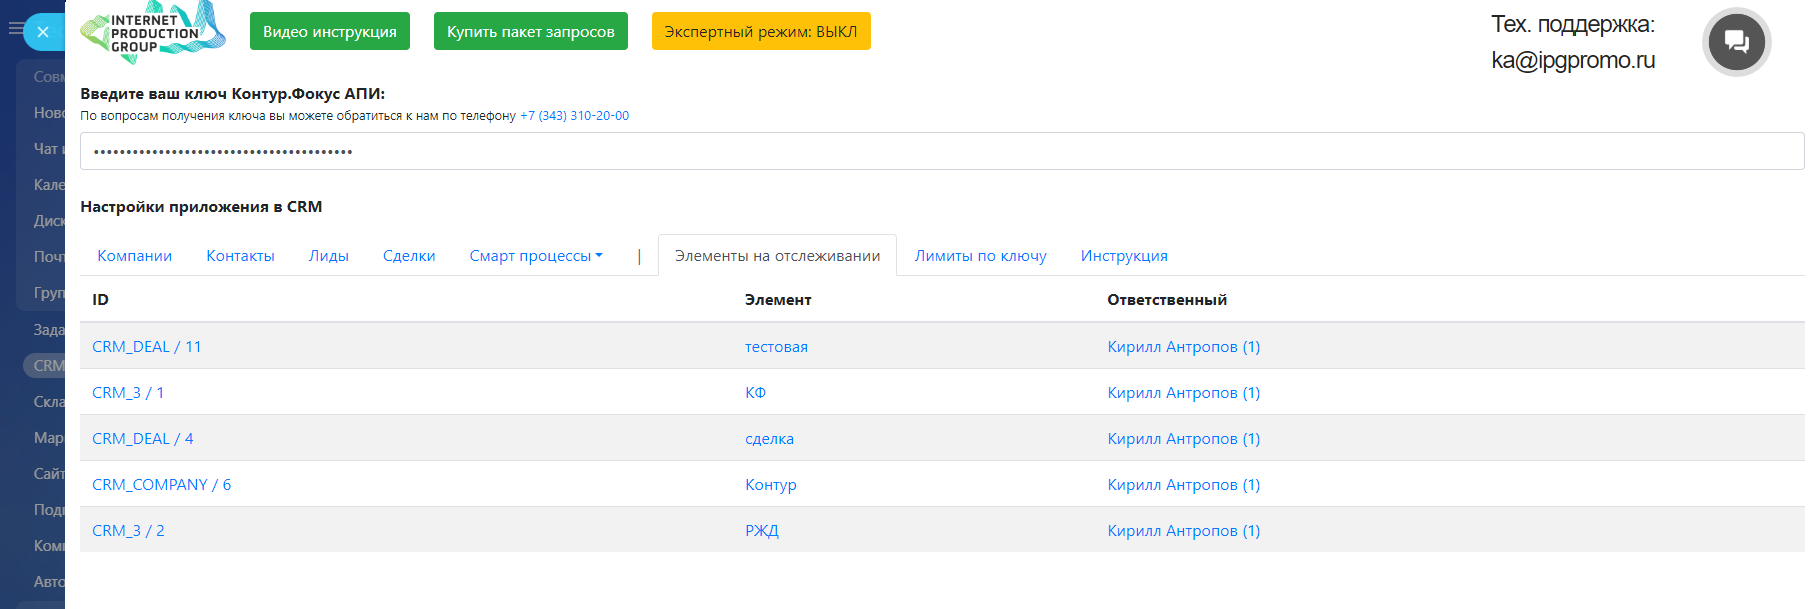Open the Инструкция tab

tap(1123, 256)
